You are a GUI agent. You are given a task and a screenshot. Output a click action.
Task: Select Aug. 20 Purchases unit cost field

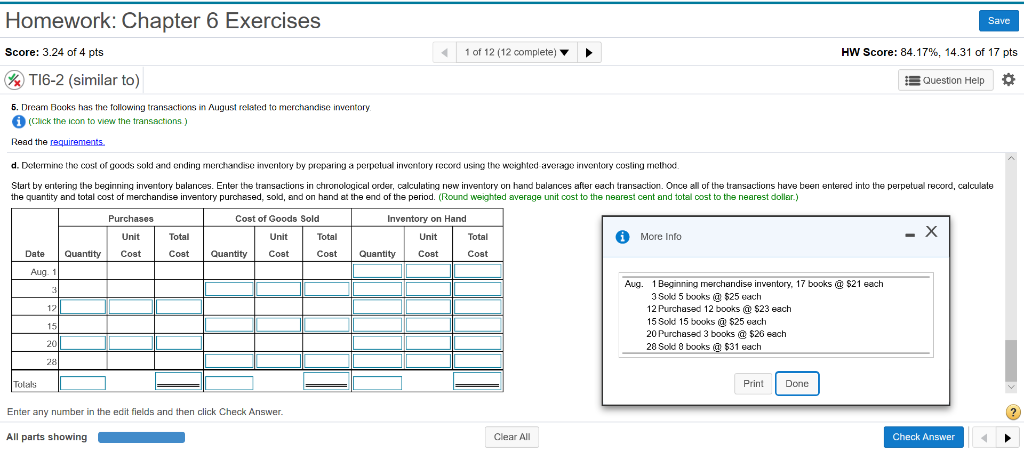[x=131, y=342]
